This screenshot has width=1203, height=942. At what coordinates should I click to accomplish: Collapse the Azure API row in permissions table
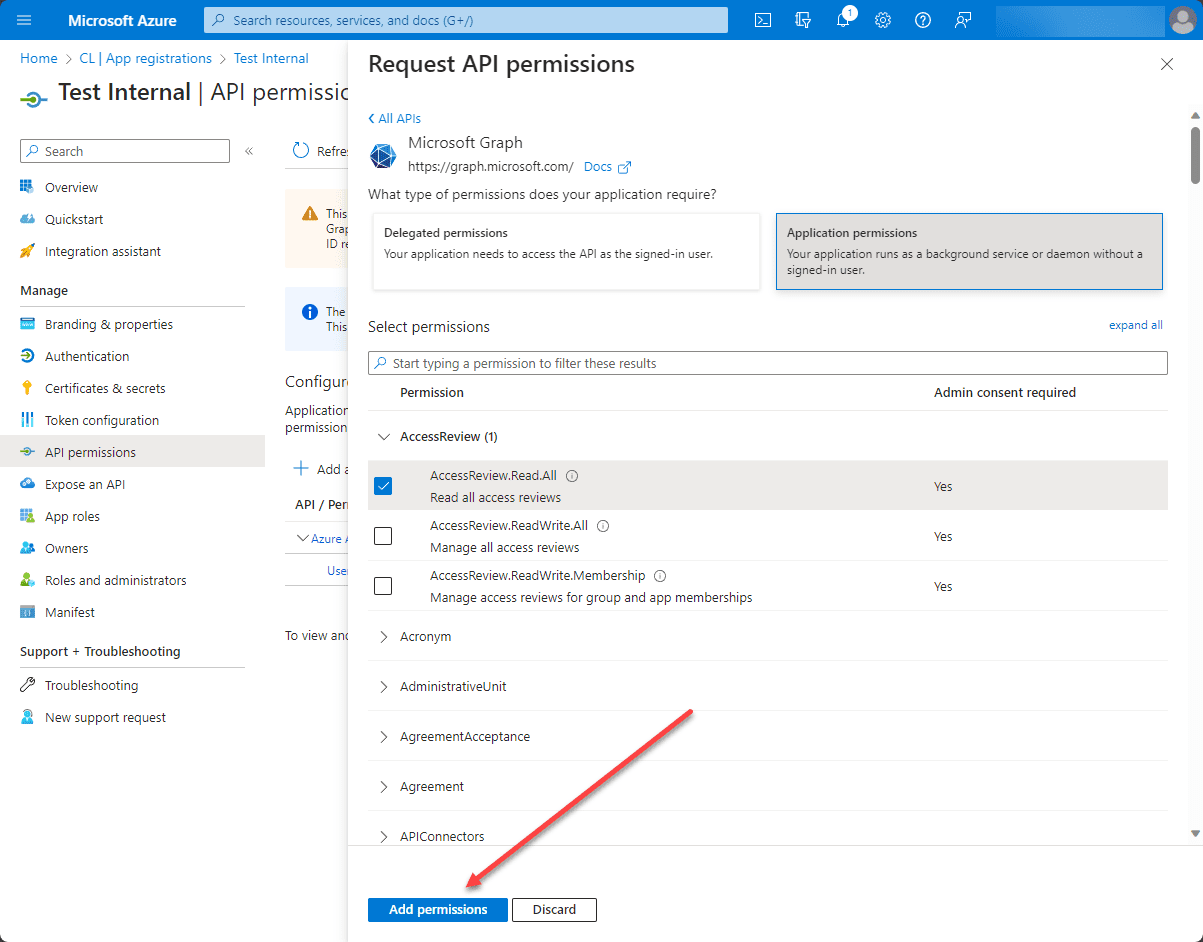coord(303,538)
